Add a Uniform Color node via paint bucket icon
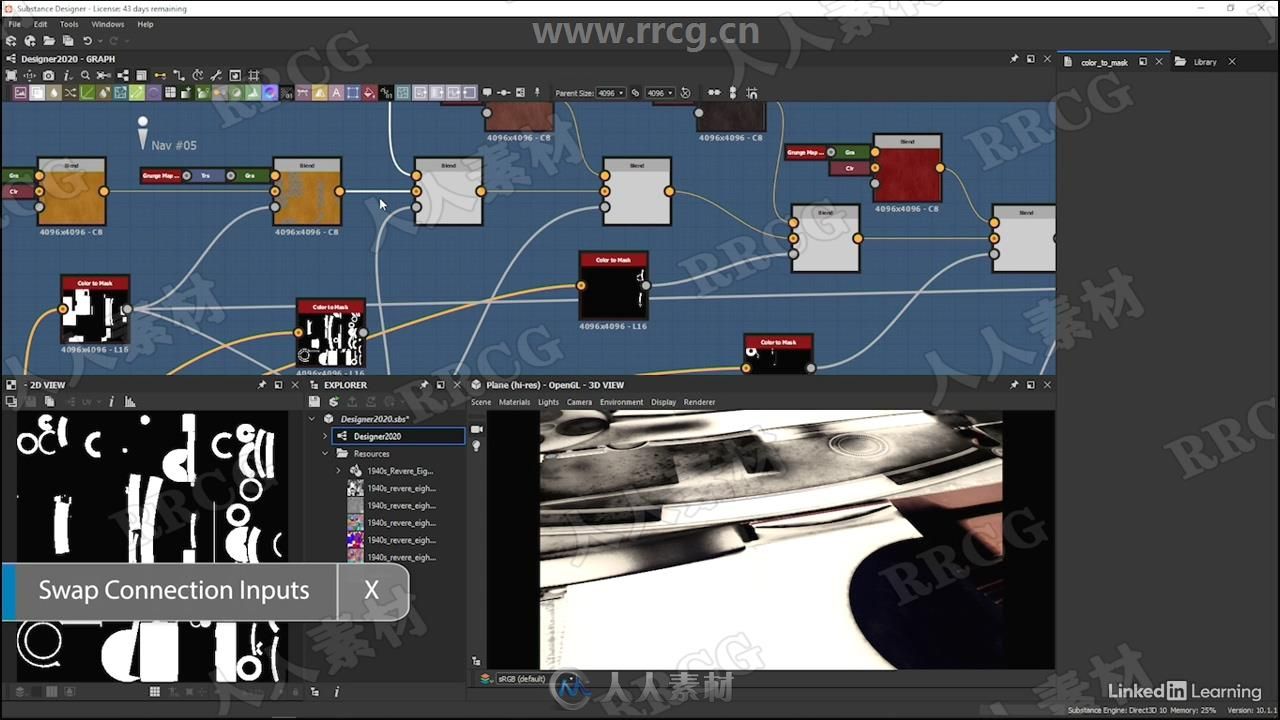 pyautogui.click(x=369, y=93)
